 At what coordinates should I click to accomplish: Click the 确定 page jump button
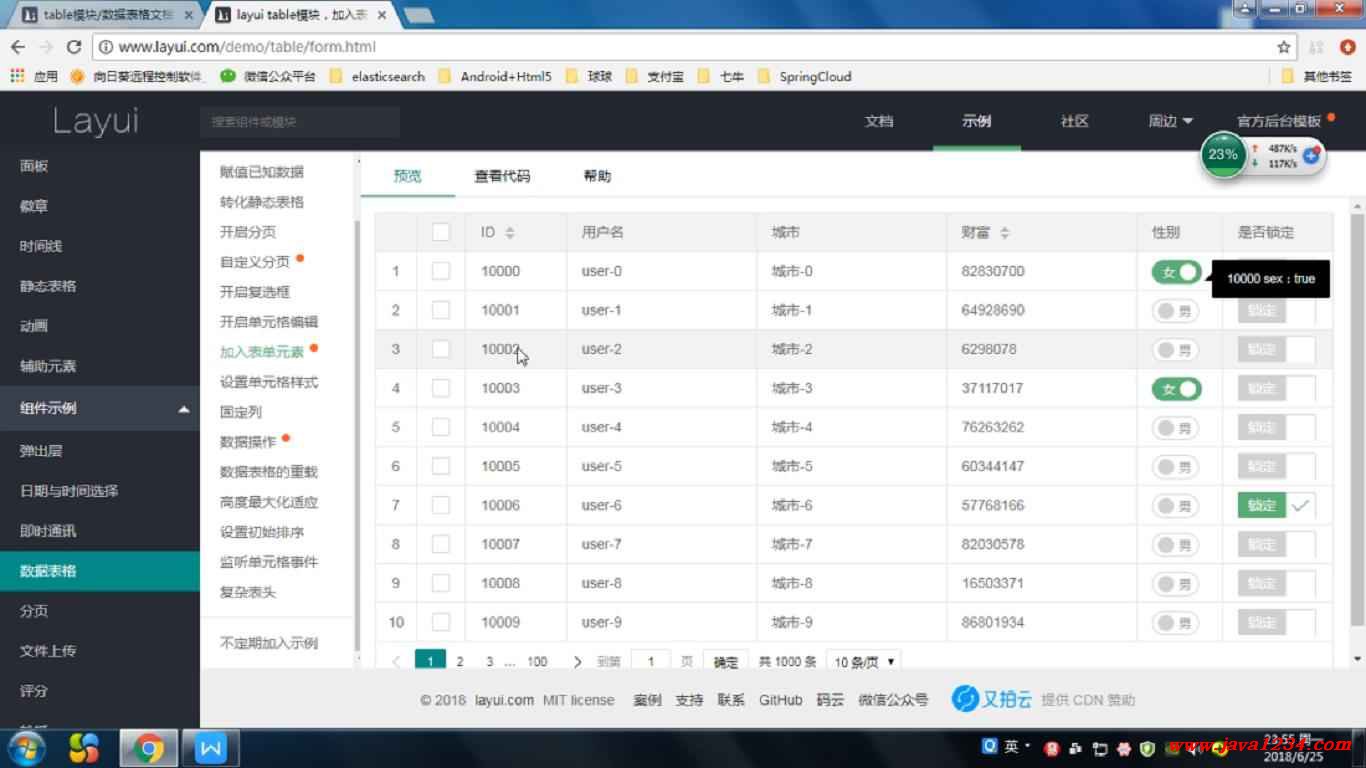tap(726, 662)
